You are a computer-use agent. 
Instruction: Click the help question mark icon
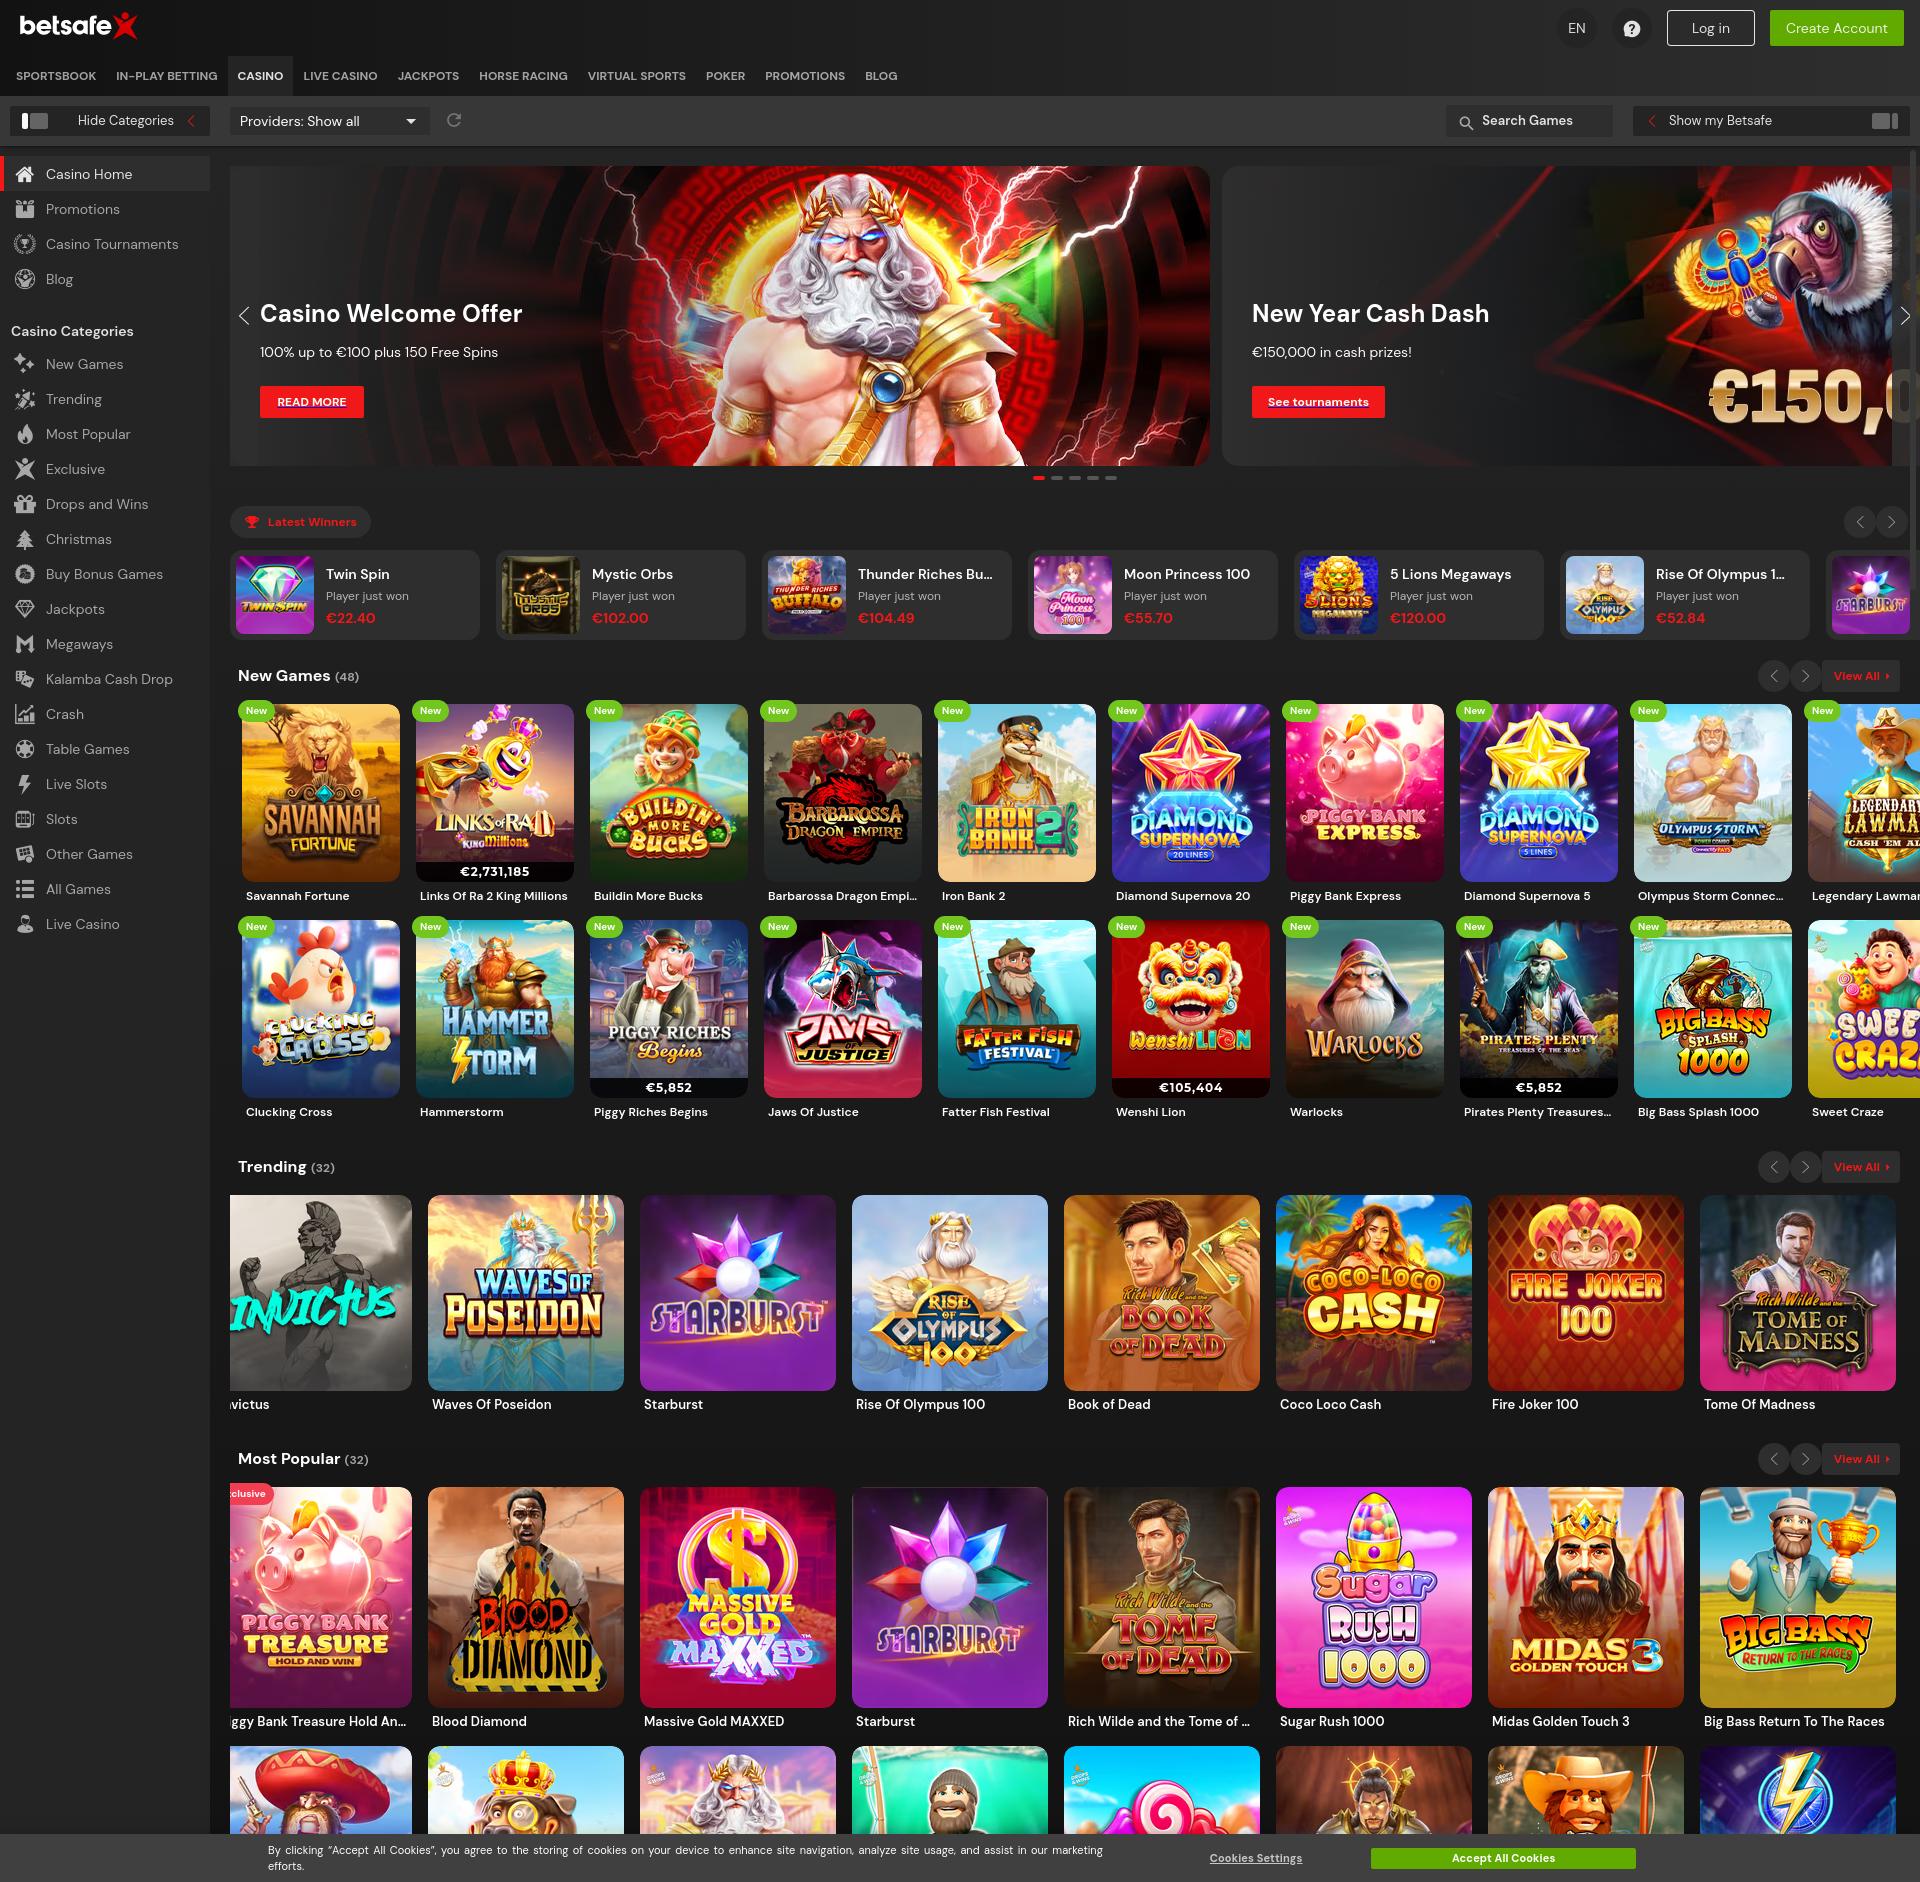tap(1631, 29)
